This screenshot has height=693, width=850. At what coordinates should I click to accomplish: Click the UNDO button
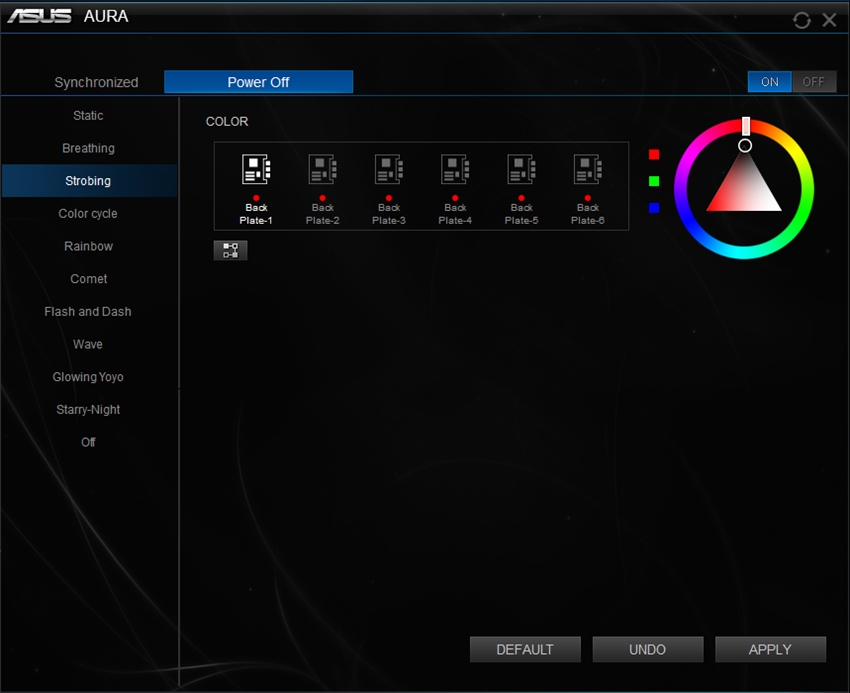647,650
